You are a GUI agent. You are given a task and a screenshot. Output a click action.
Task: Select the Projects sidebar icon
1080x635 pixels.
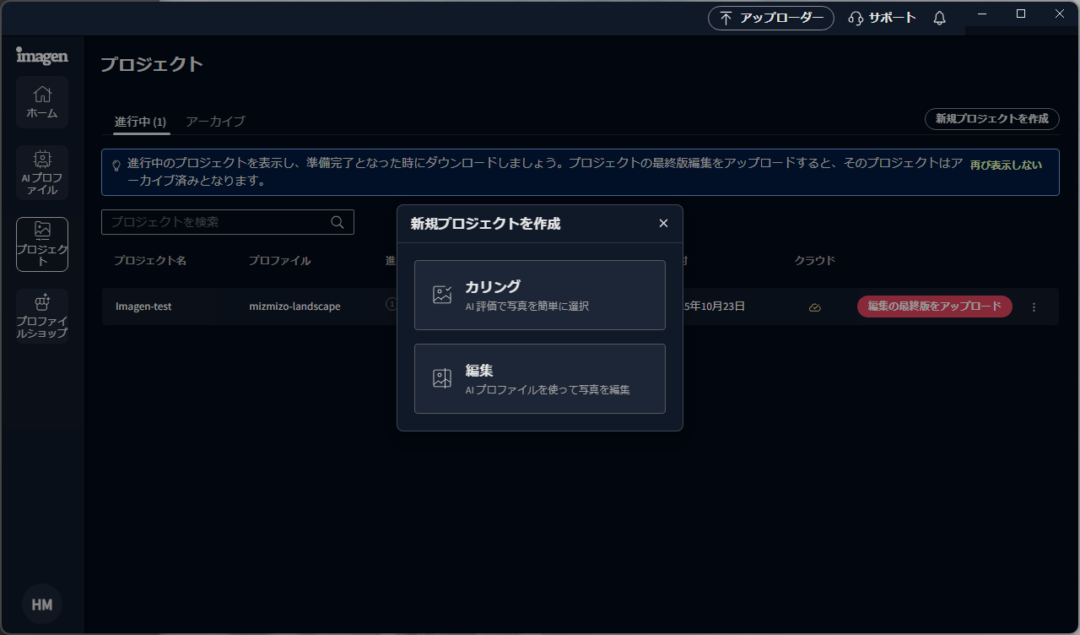coord(42,244)
